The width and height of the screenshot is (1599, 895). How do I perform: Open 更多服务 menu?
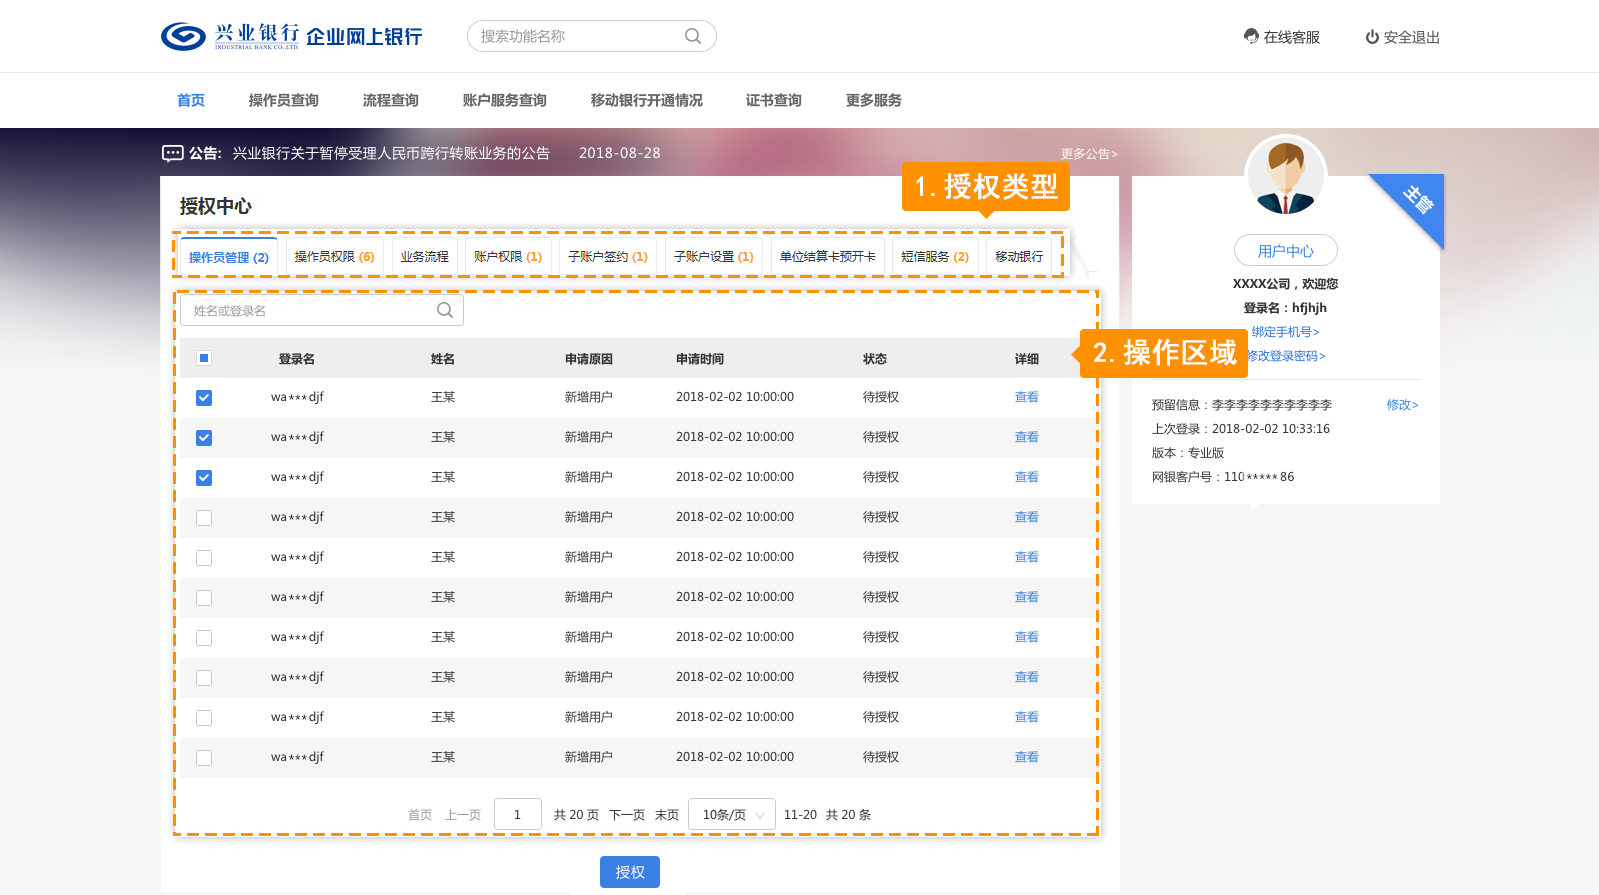(x=874, y=100)
